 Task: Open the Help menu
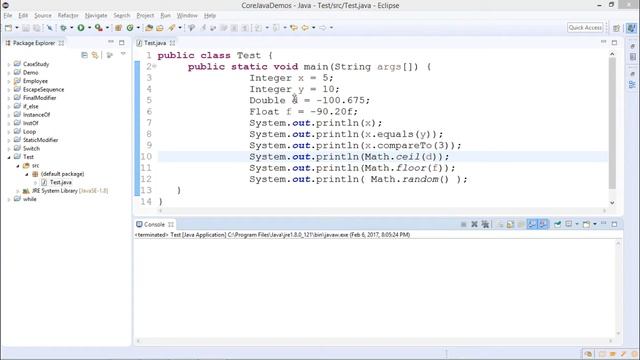point(210,16)
